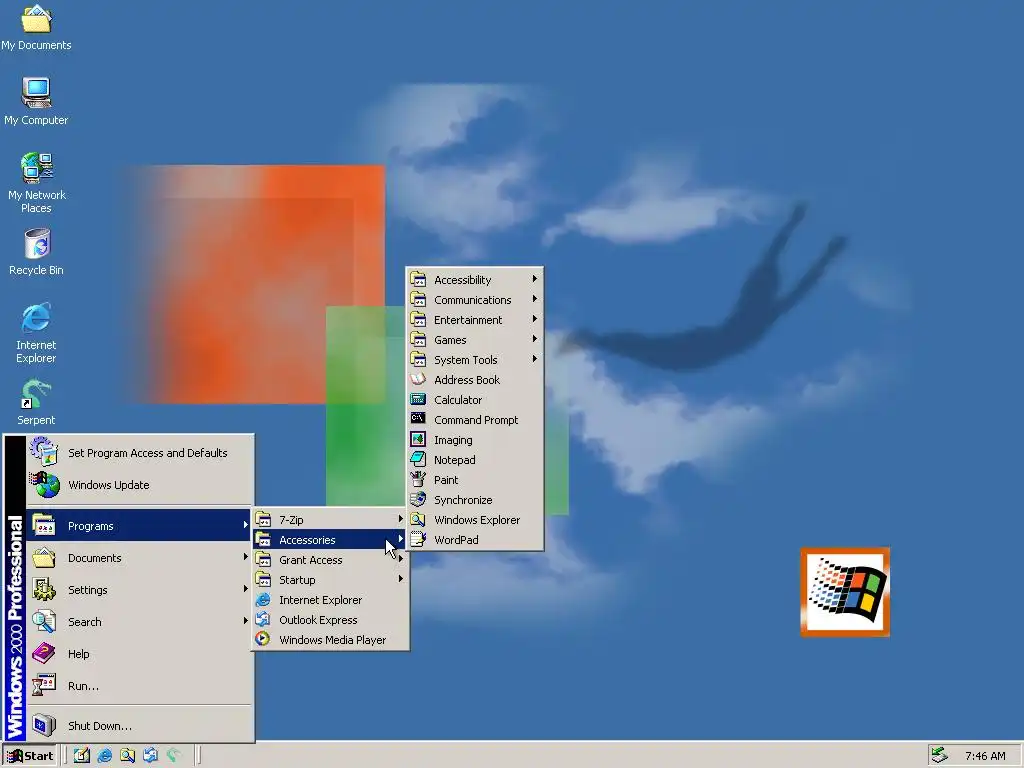Launch Calculator from the Accessories menu
This screenshot has width=1024, height=768.
tap(475, 400)
